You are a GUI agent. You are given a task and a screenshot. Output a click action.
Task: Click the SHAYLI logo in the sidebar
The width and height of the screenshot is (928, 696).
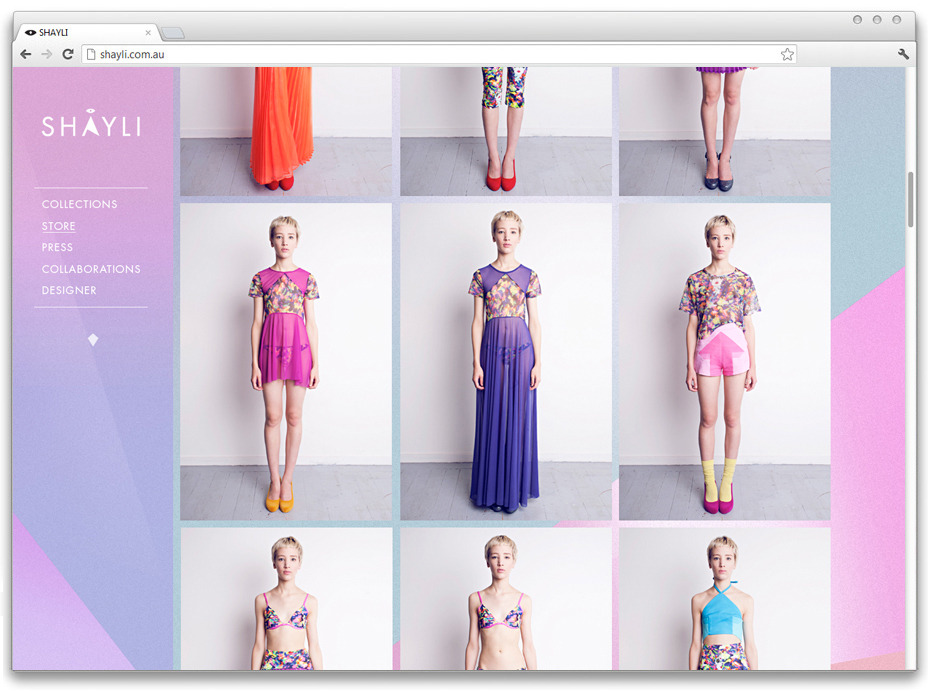tap(91, 124)
